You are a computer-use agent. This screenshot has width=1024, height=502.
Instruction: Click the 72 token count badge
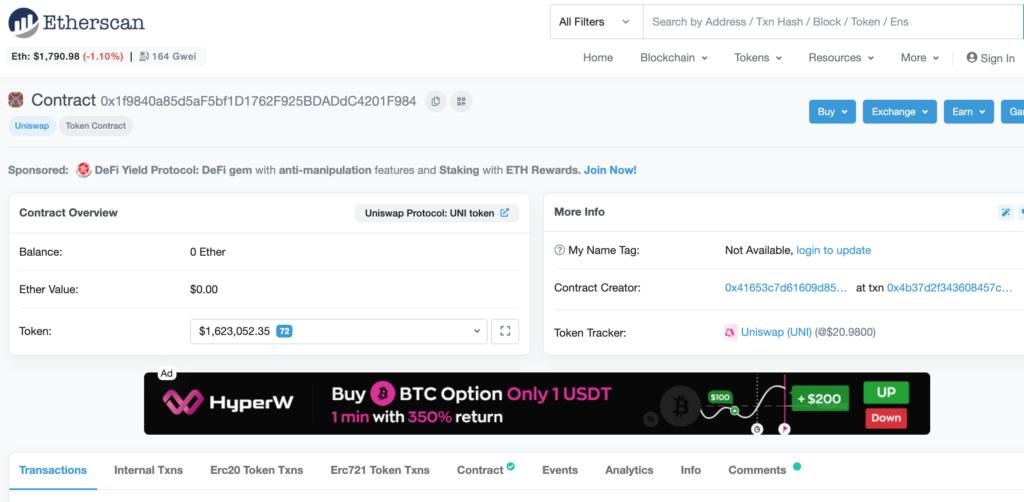point(284,331)
